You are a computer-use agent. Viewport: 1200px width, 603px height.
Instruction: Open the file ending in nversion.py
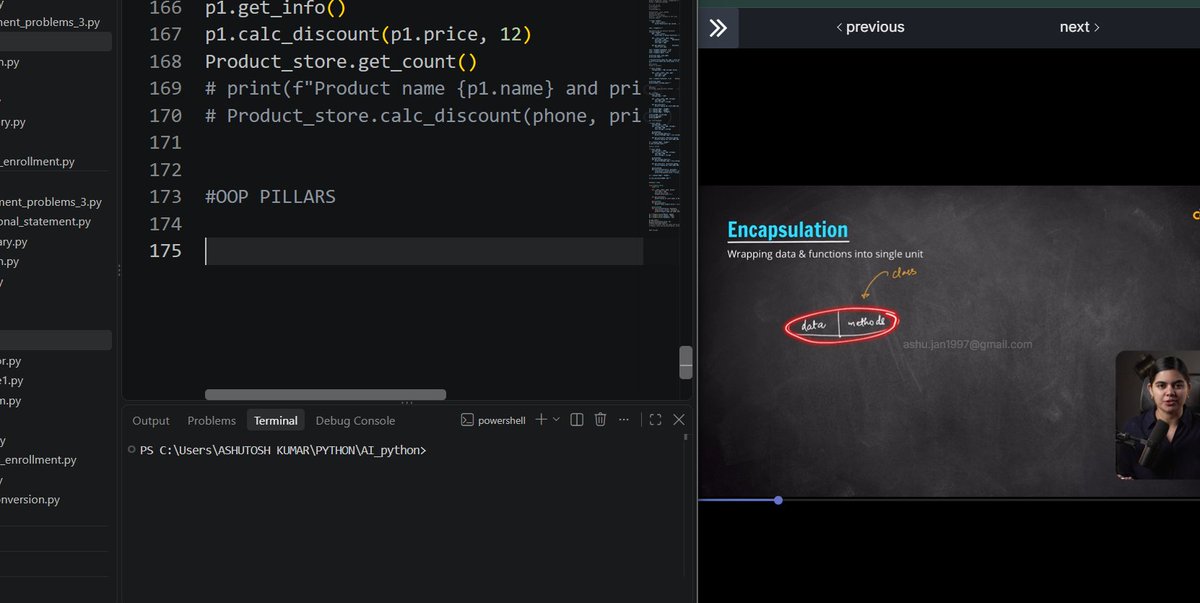click(30, 499)
